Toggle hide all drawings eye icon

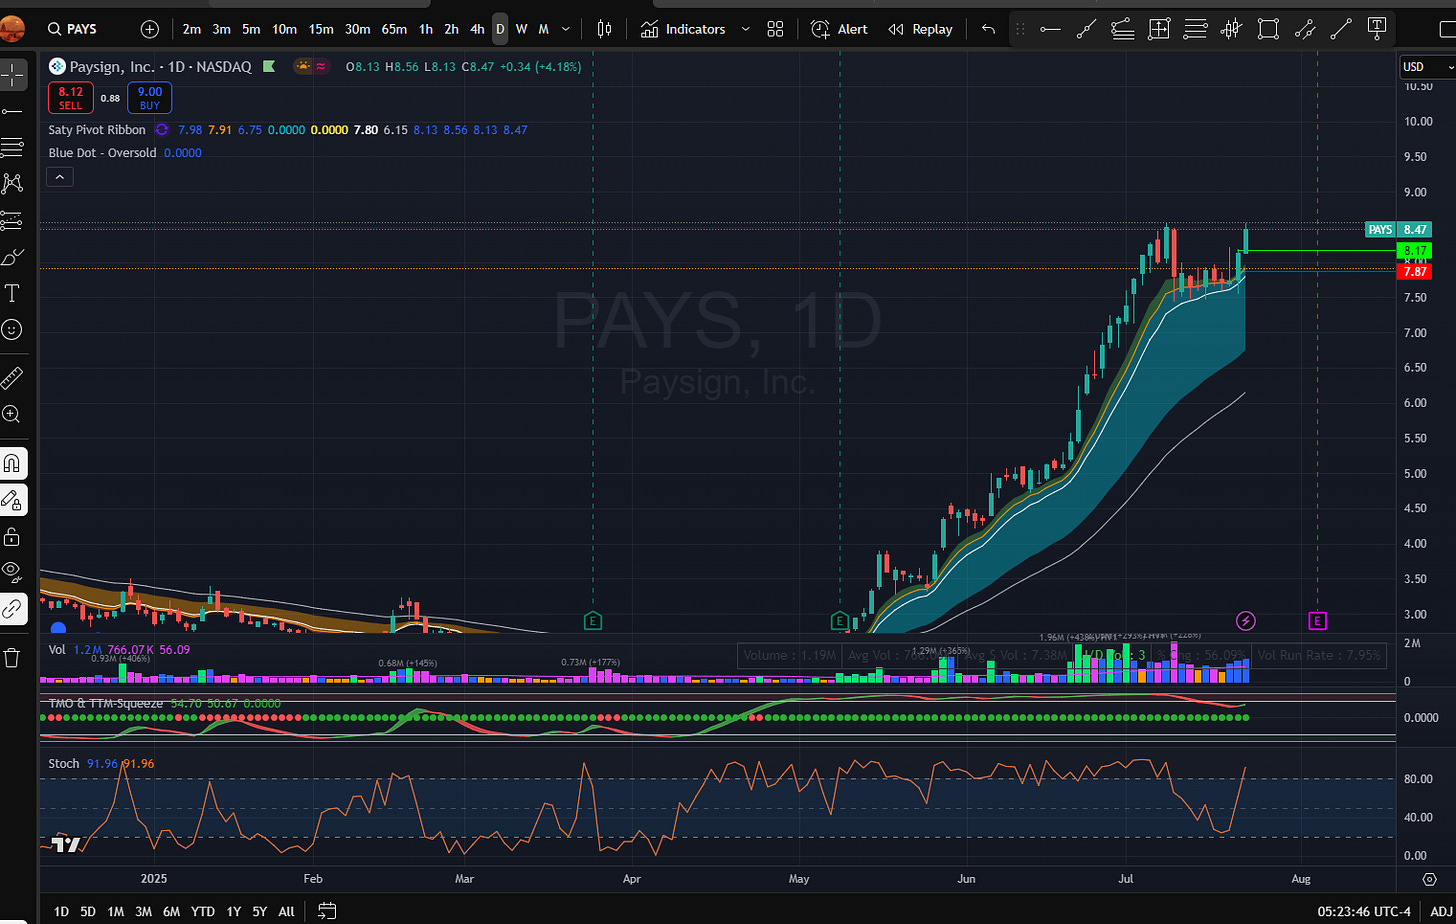pyautogui.click(x=12, y=572)
